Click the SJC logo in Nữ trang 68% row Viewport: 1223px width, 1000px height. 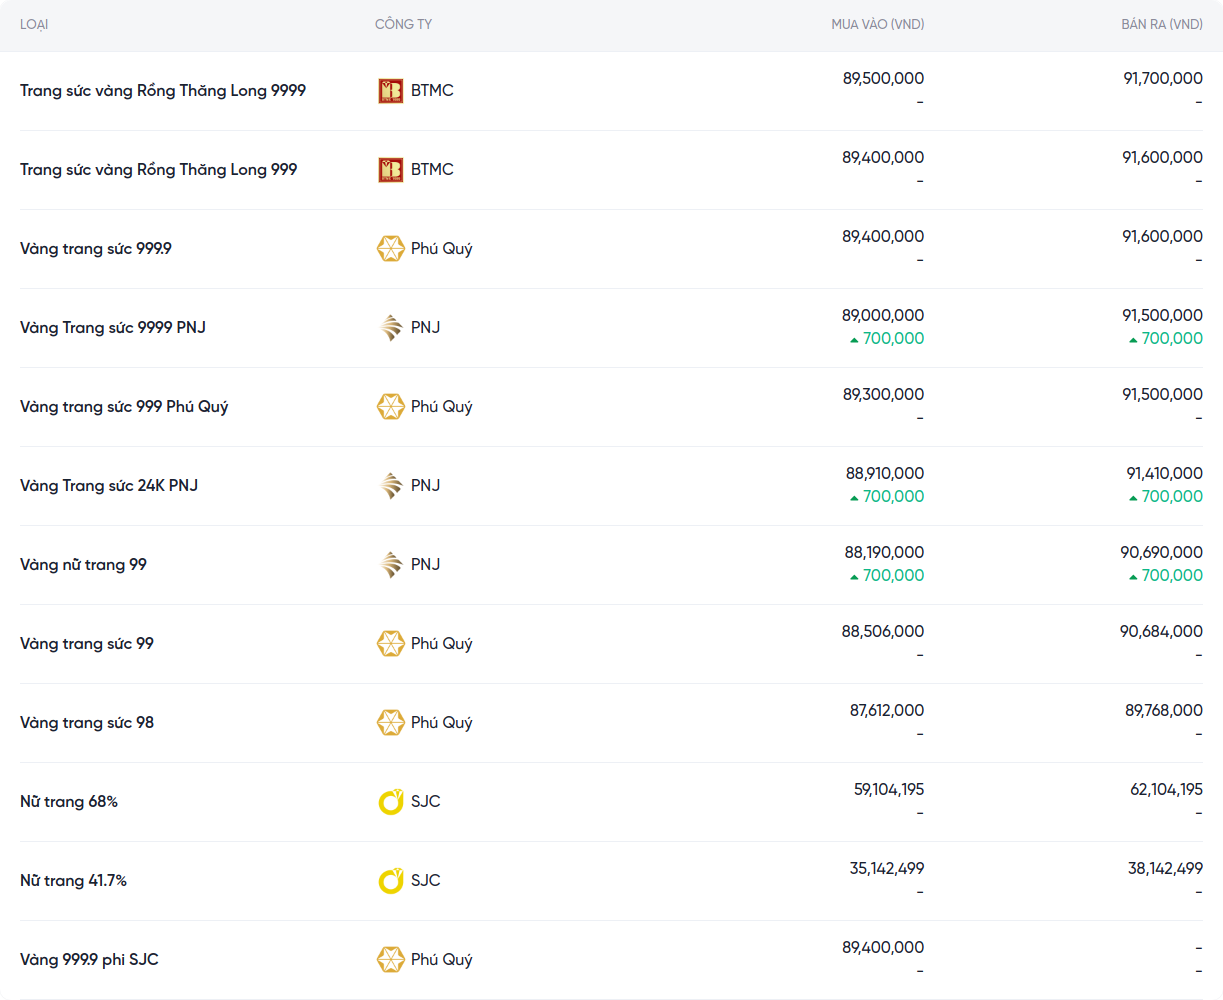pos(390,802)
